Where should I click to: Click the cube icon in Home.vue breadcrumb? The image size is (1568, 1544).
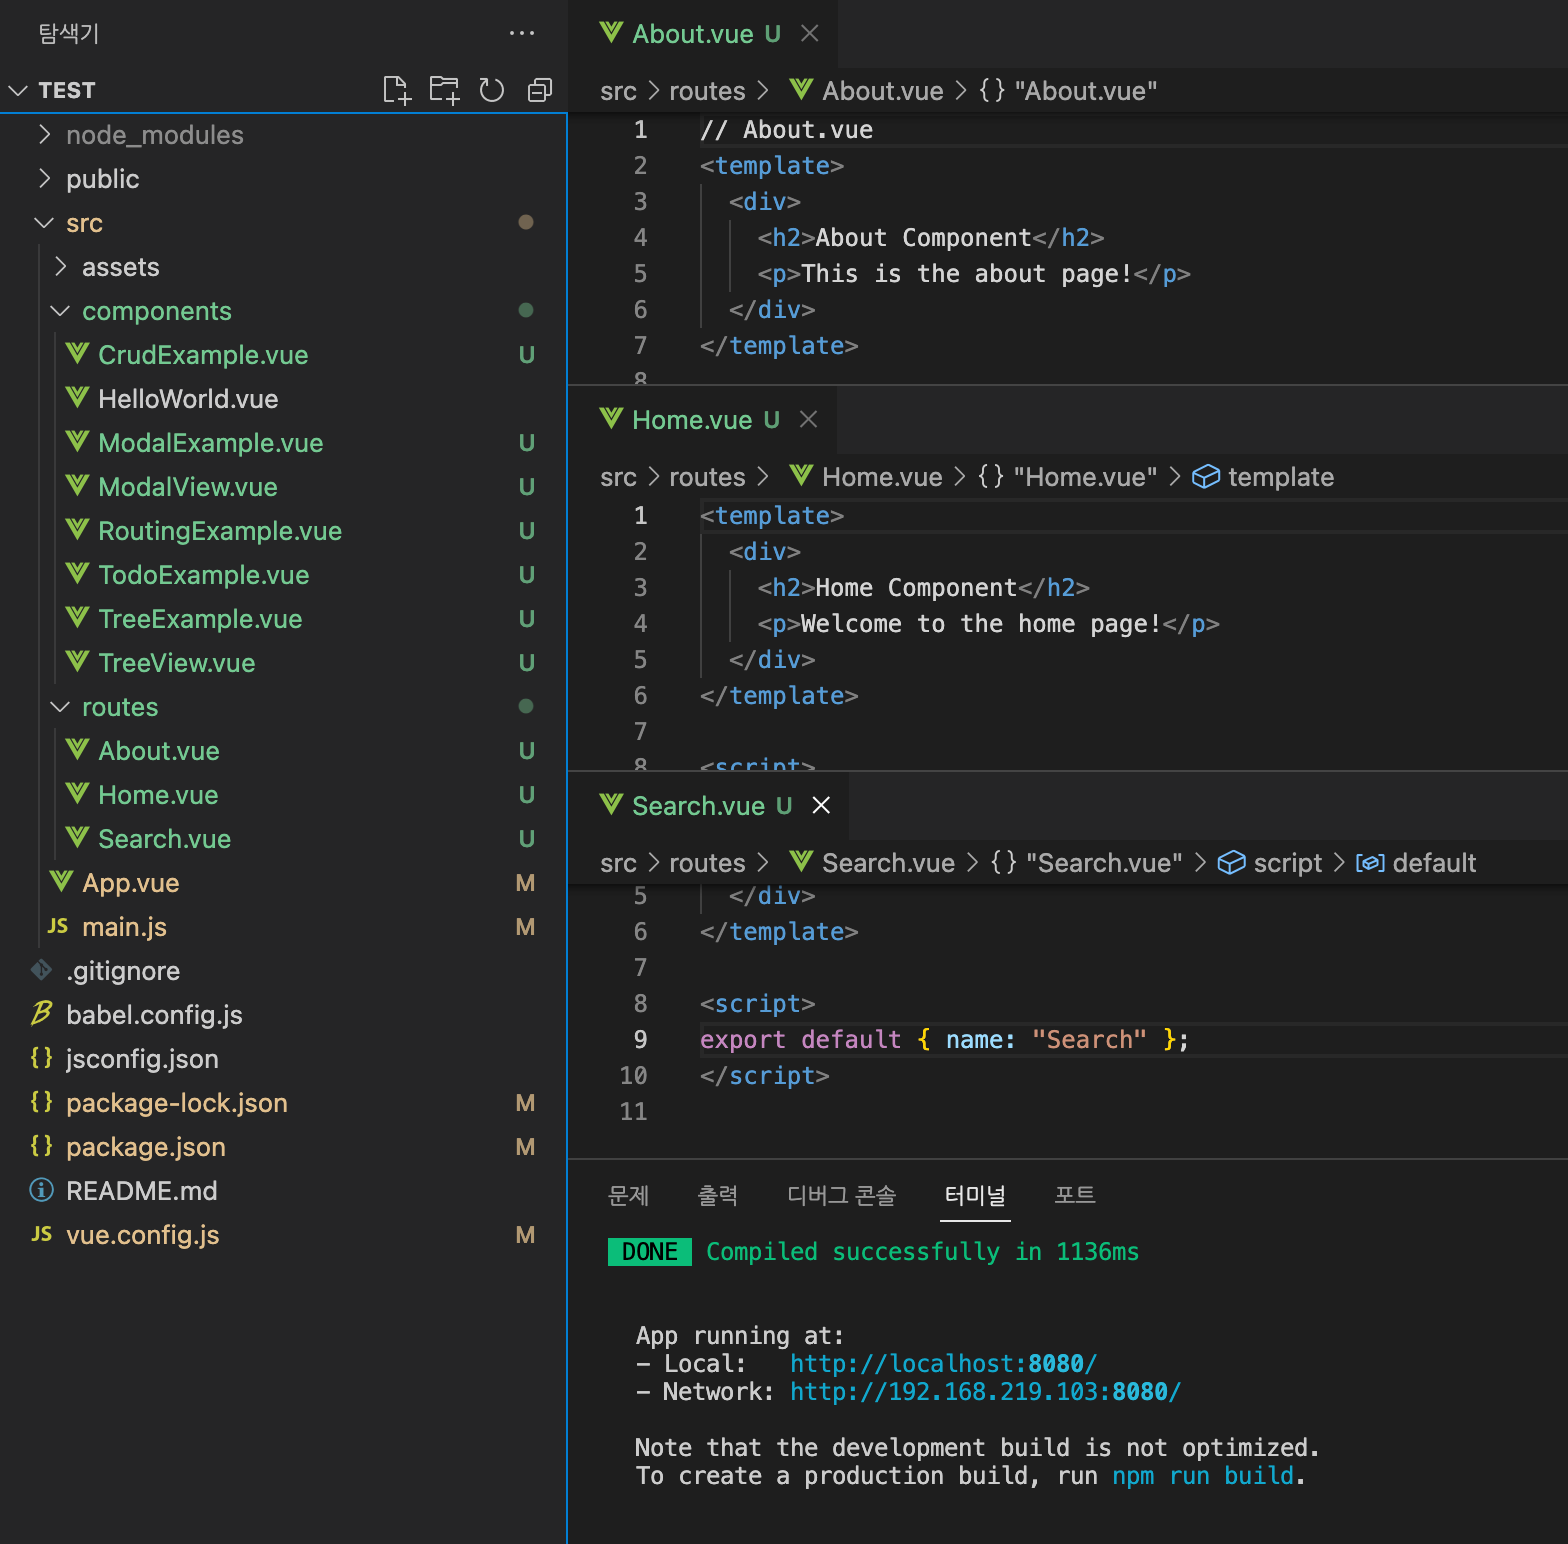click(1206, 477)
